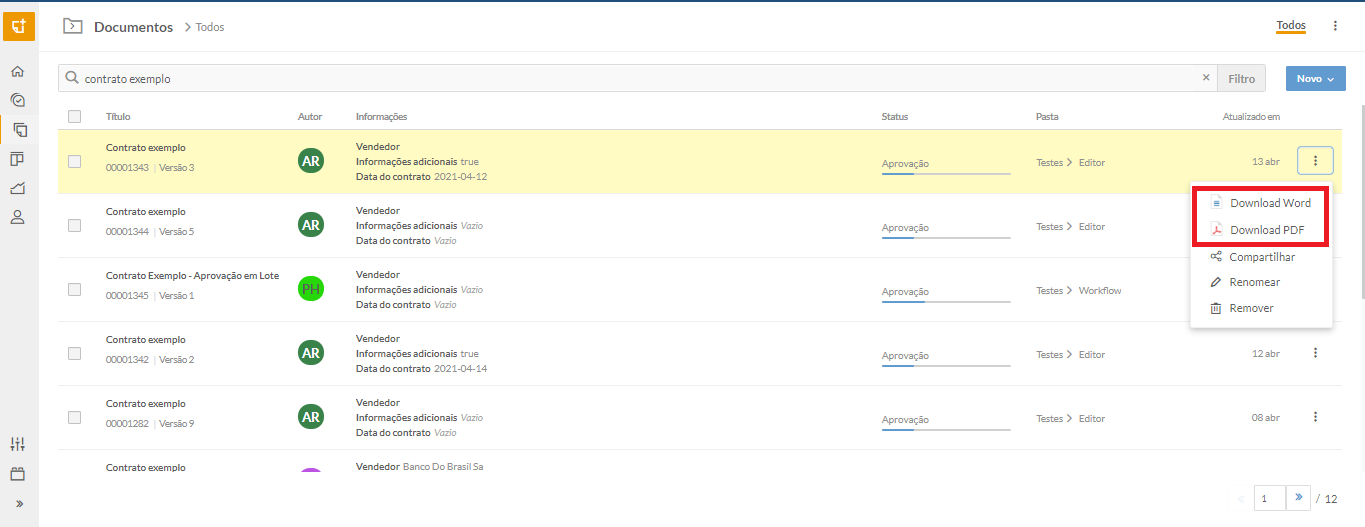Select the Documents icon in sidebar

pos(19,129)
